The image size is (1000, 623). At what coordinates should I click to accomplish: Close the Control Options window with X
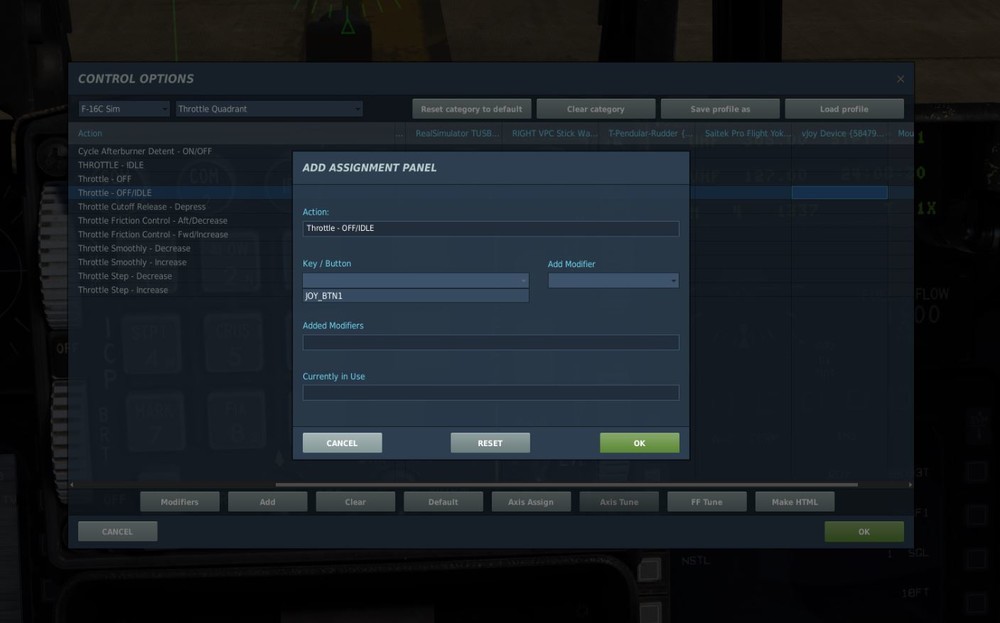[x=901, y=79]
